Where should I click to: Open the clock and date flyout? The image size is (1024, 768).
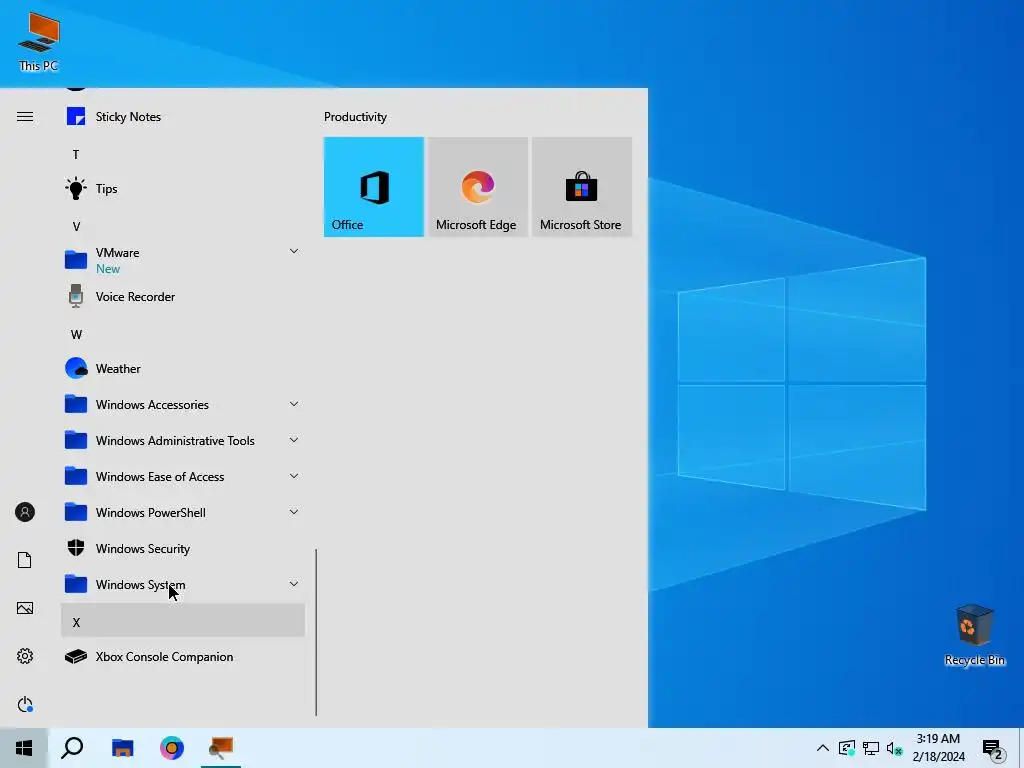[x=938, y=748]
